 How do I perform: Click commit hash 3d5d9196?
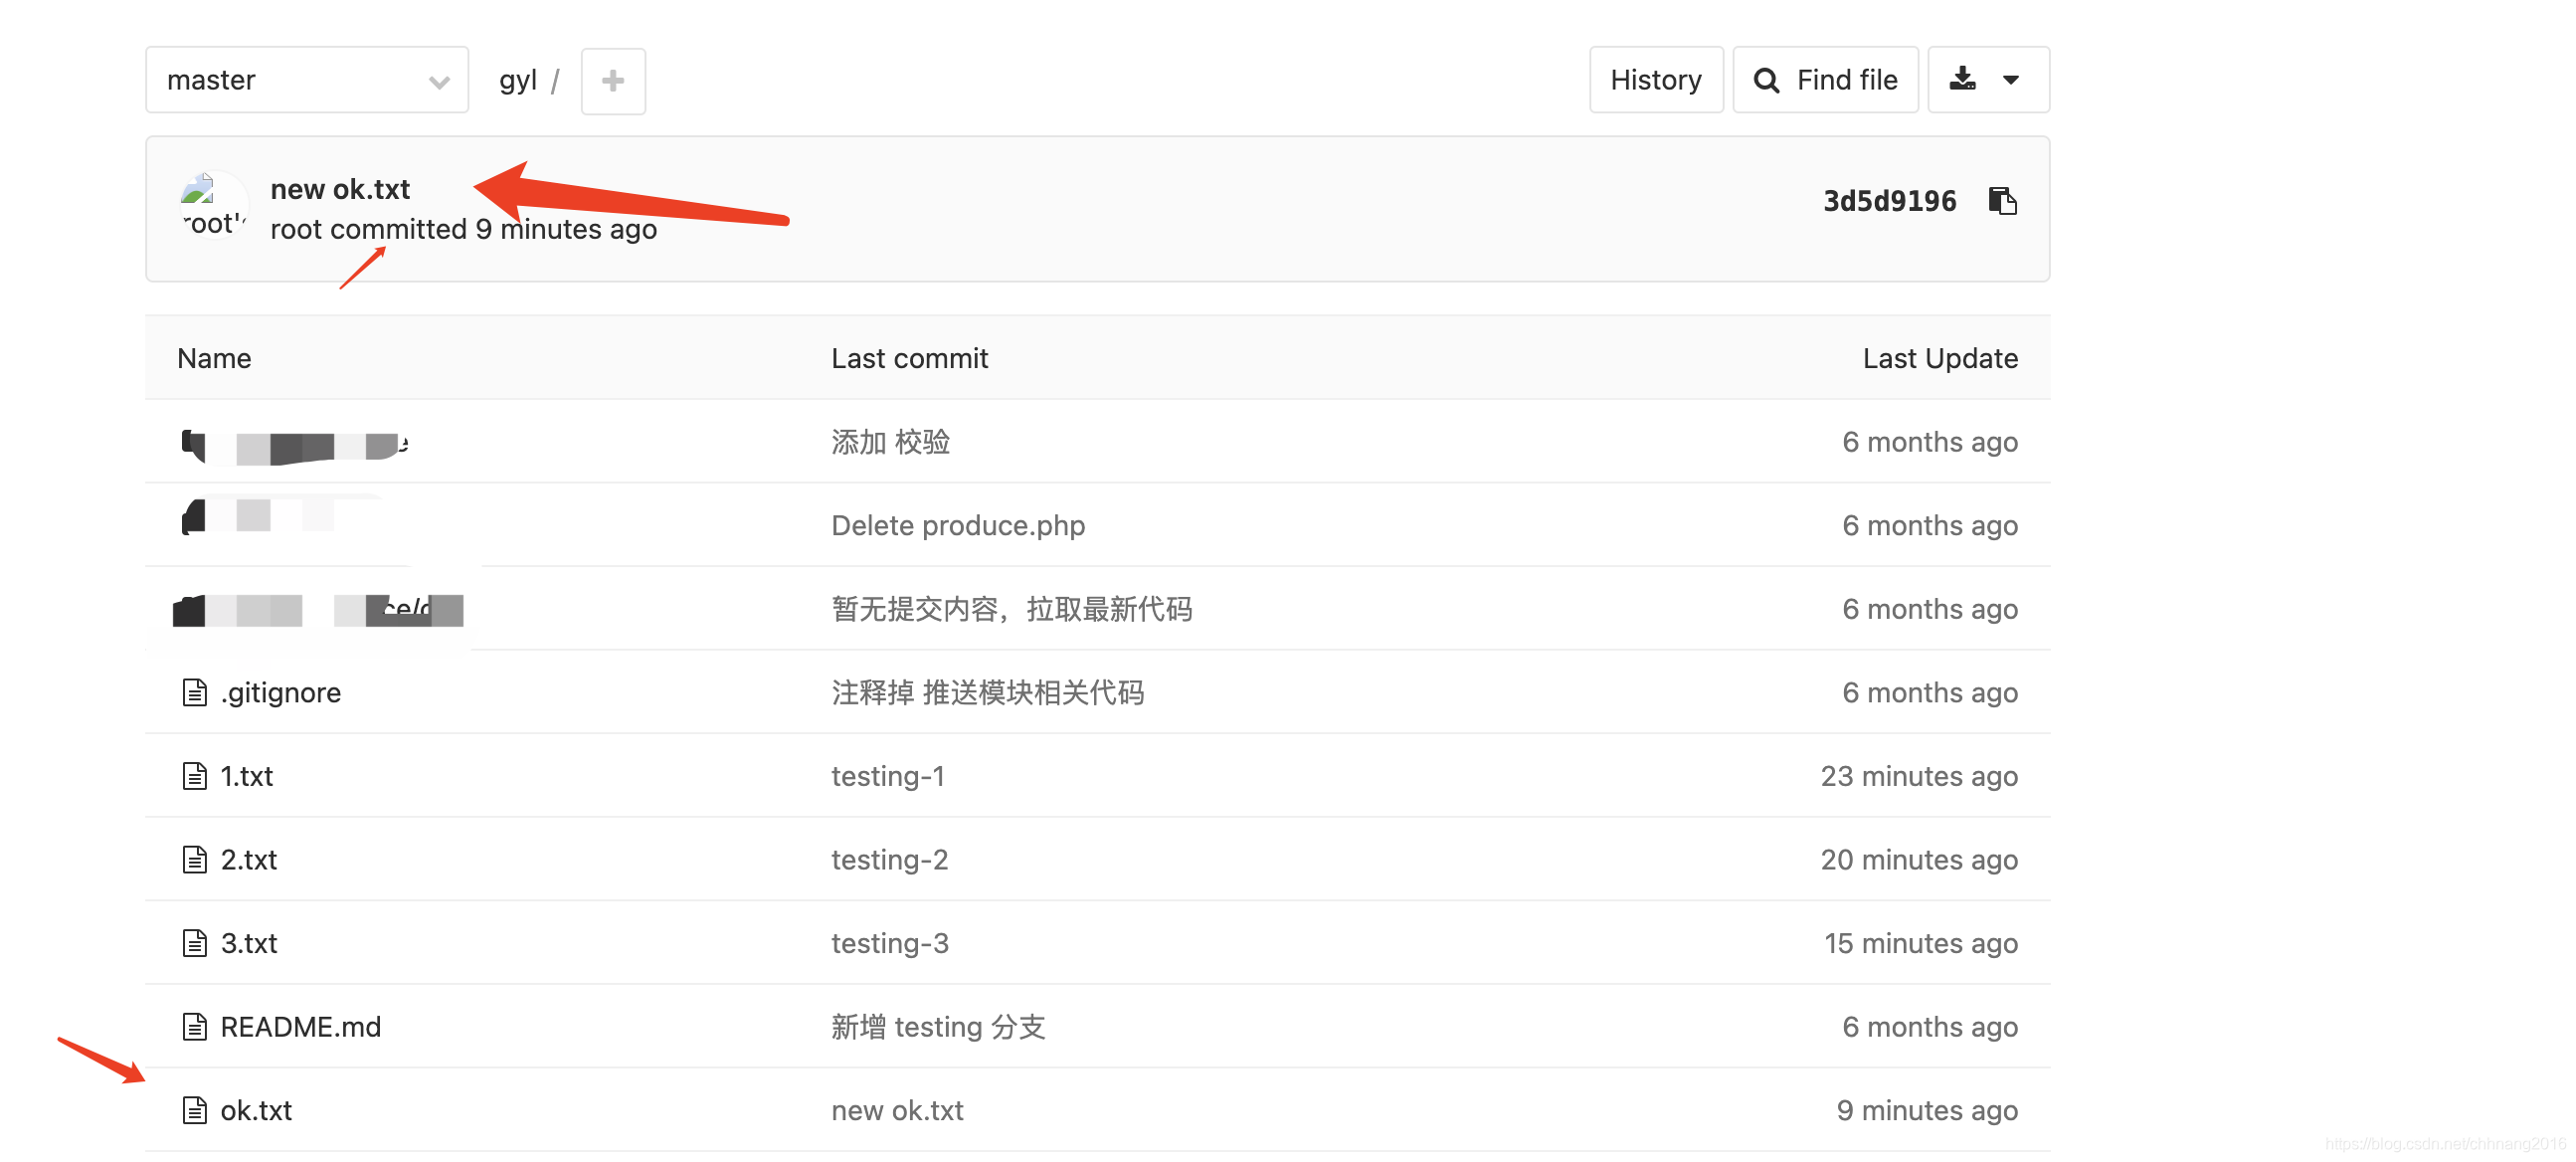(1889, 201)
